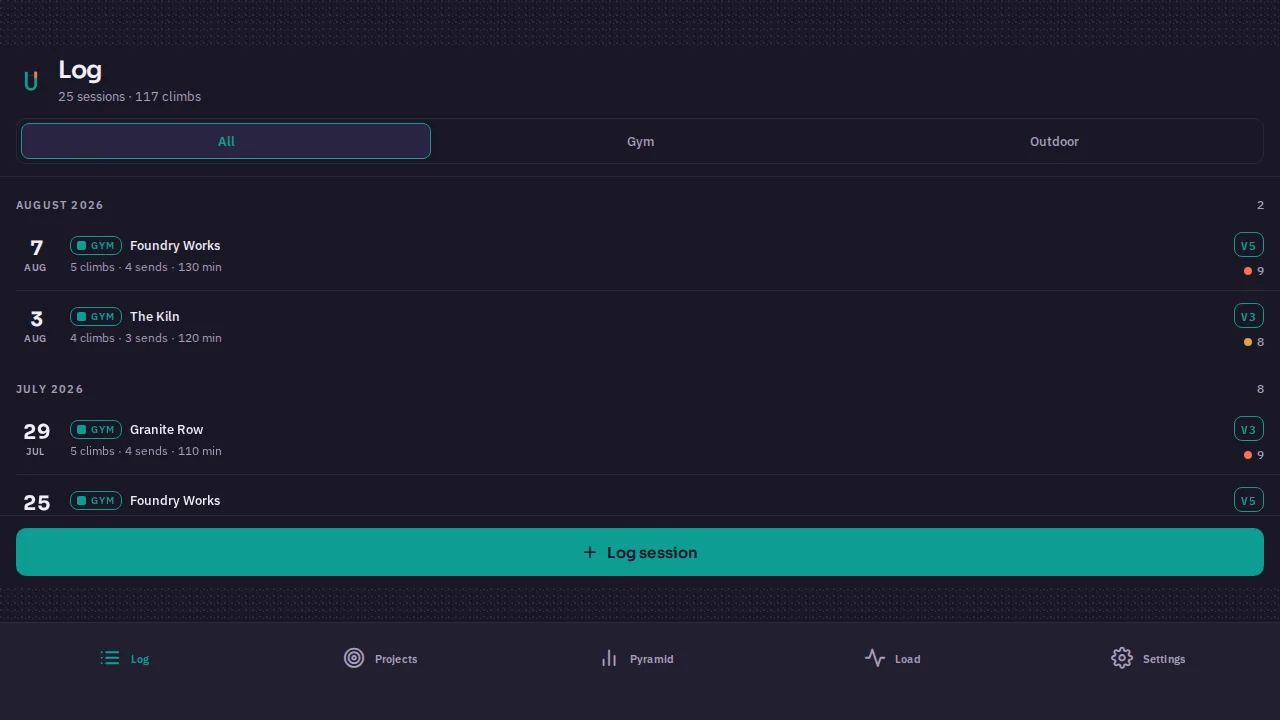The height and width of the screenshot is (720, 1280).
Task: Click the V5 grade badge on 25 Jul session
Action: 1249,500
